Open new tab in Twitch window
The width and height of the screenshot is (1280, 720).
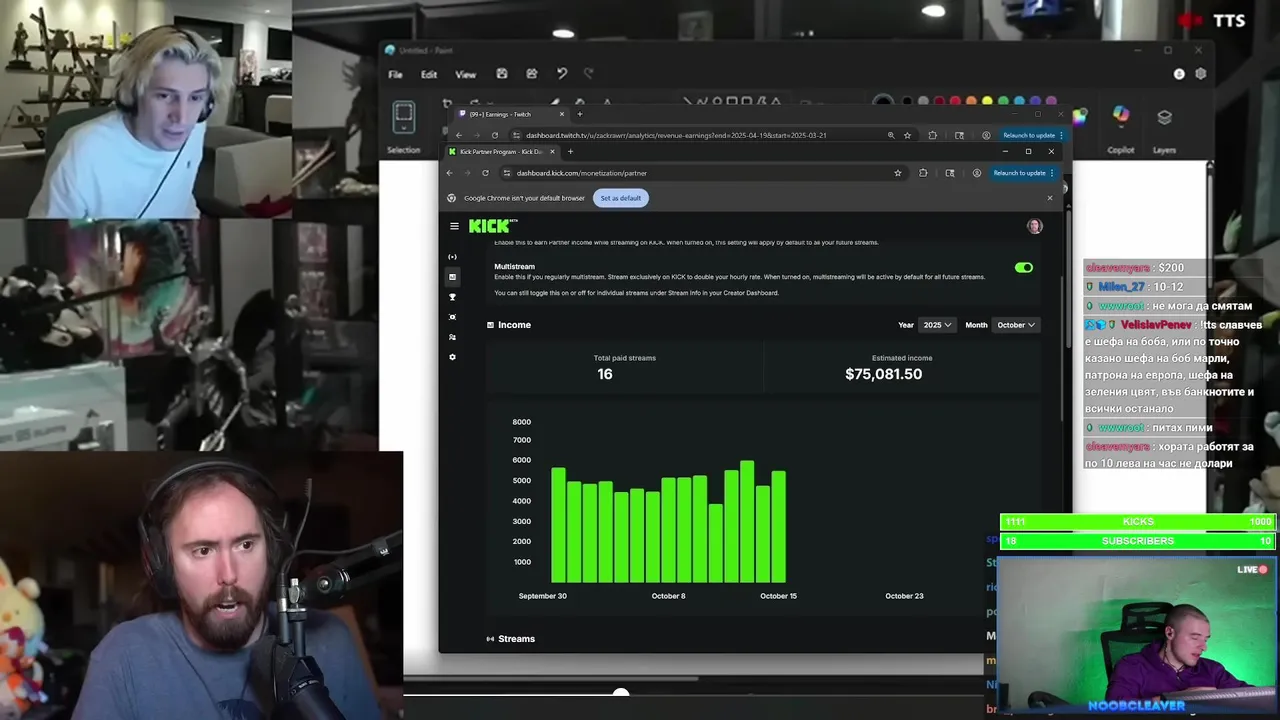579,114
